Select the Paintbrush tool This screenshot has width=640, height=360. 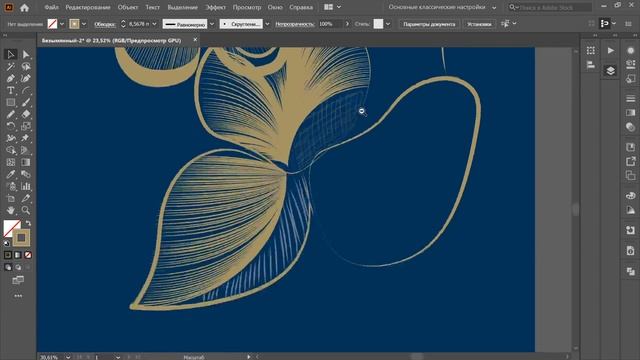(x=26, y=102)
